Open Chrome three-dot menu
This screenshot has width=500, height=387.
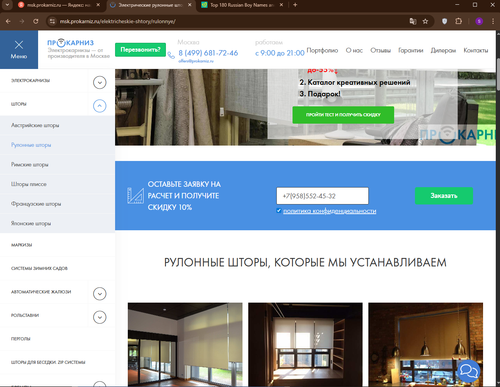(493, 21)
